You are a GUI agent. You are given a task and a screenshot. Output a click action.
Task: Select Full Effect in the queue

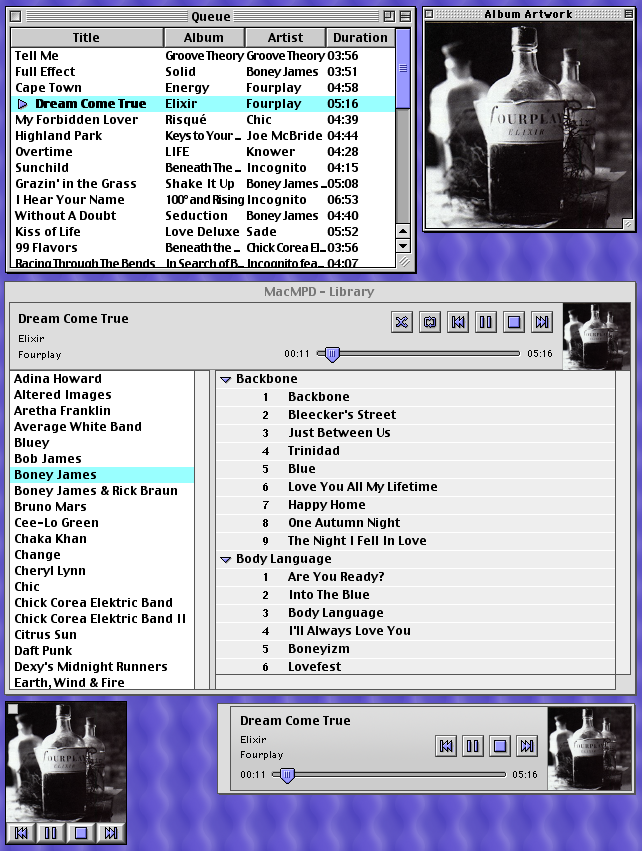click(x=203, y=72)
